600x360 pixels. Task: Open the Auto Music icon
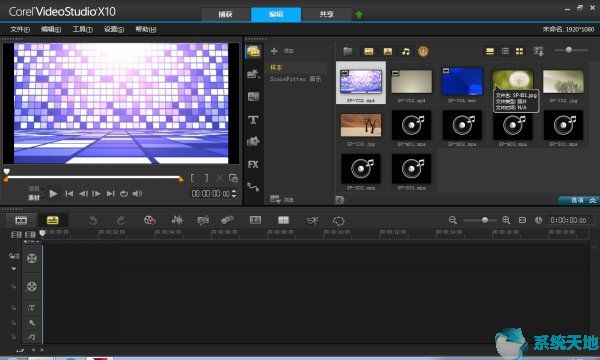(x=203, y=220)
